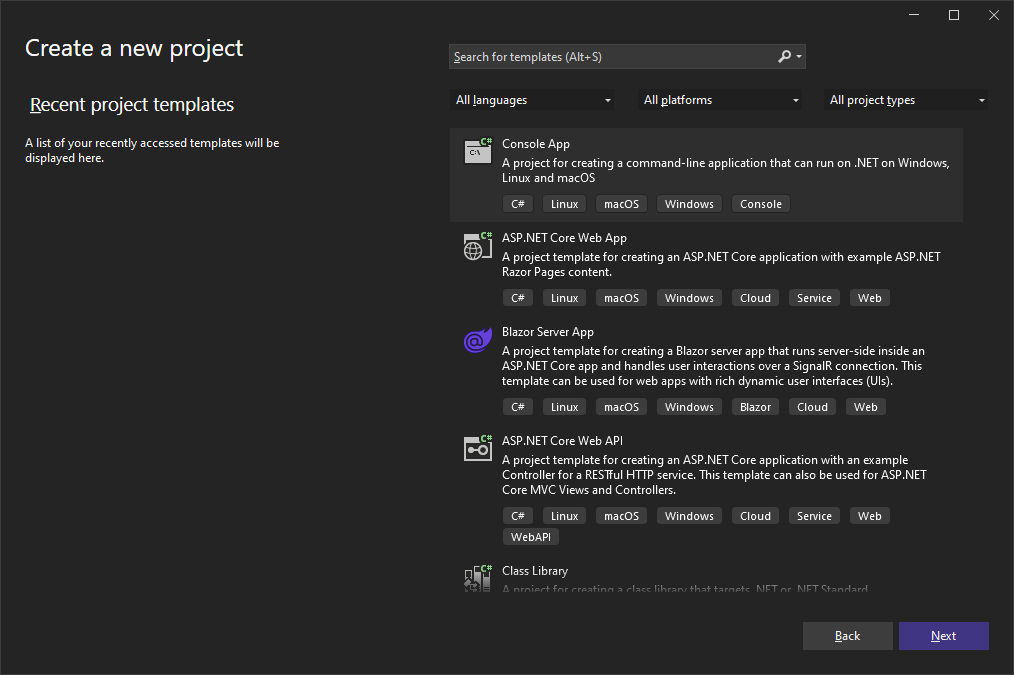The width and height of the screenshot is (1014, 675).
Task: Click the Blazor tag under Blazor Server App
Action: click(x=755, y=406)
